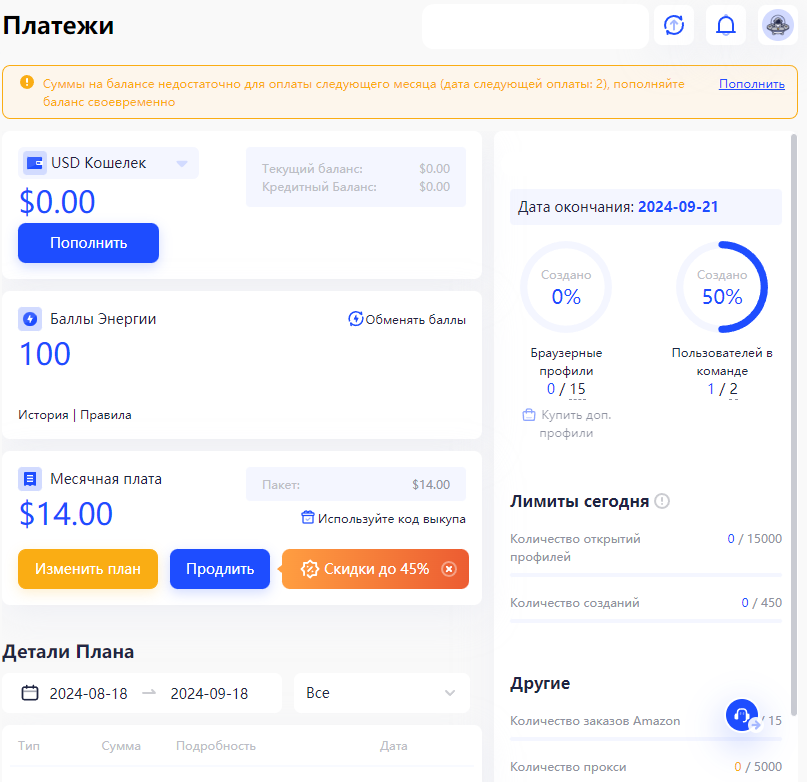Click the energy points value '100'
Screen dimensions: 807x782
pos(45,354)
